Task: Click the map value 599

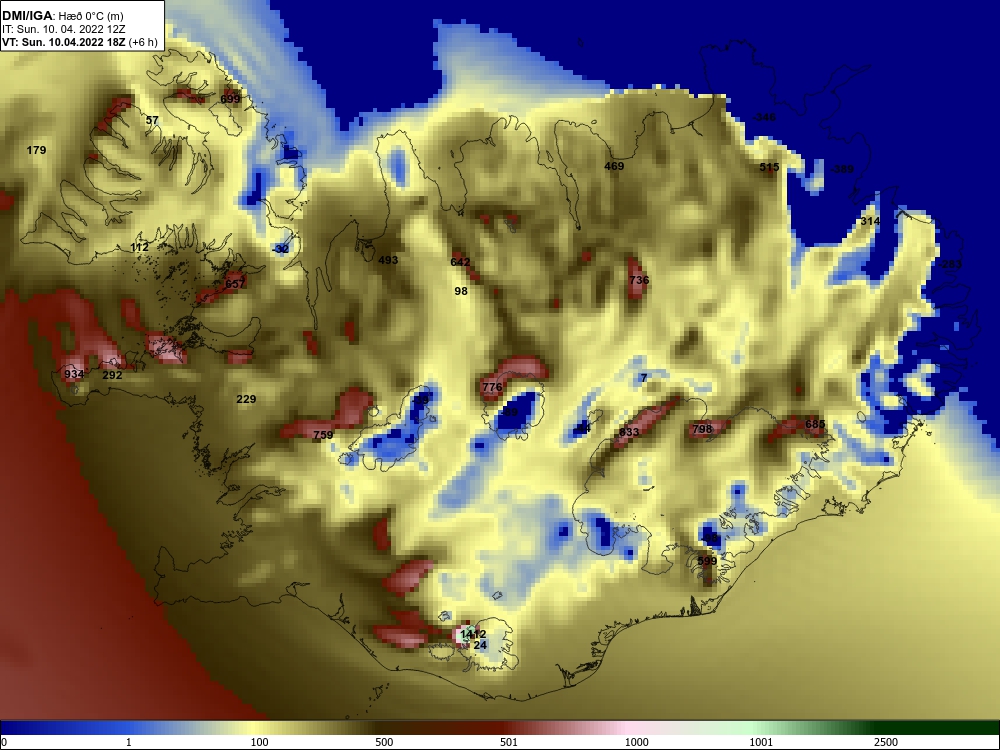Action: click(x=707, y=561)
